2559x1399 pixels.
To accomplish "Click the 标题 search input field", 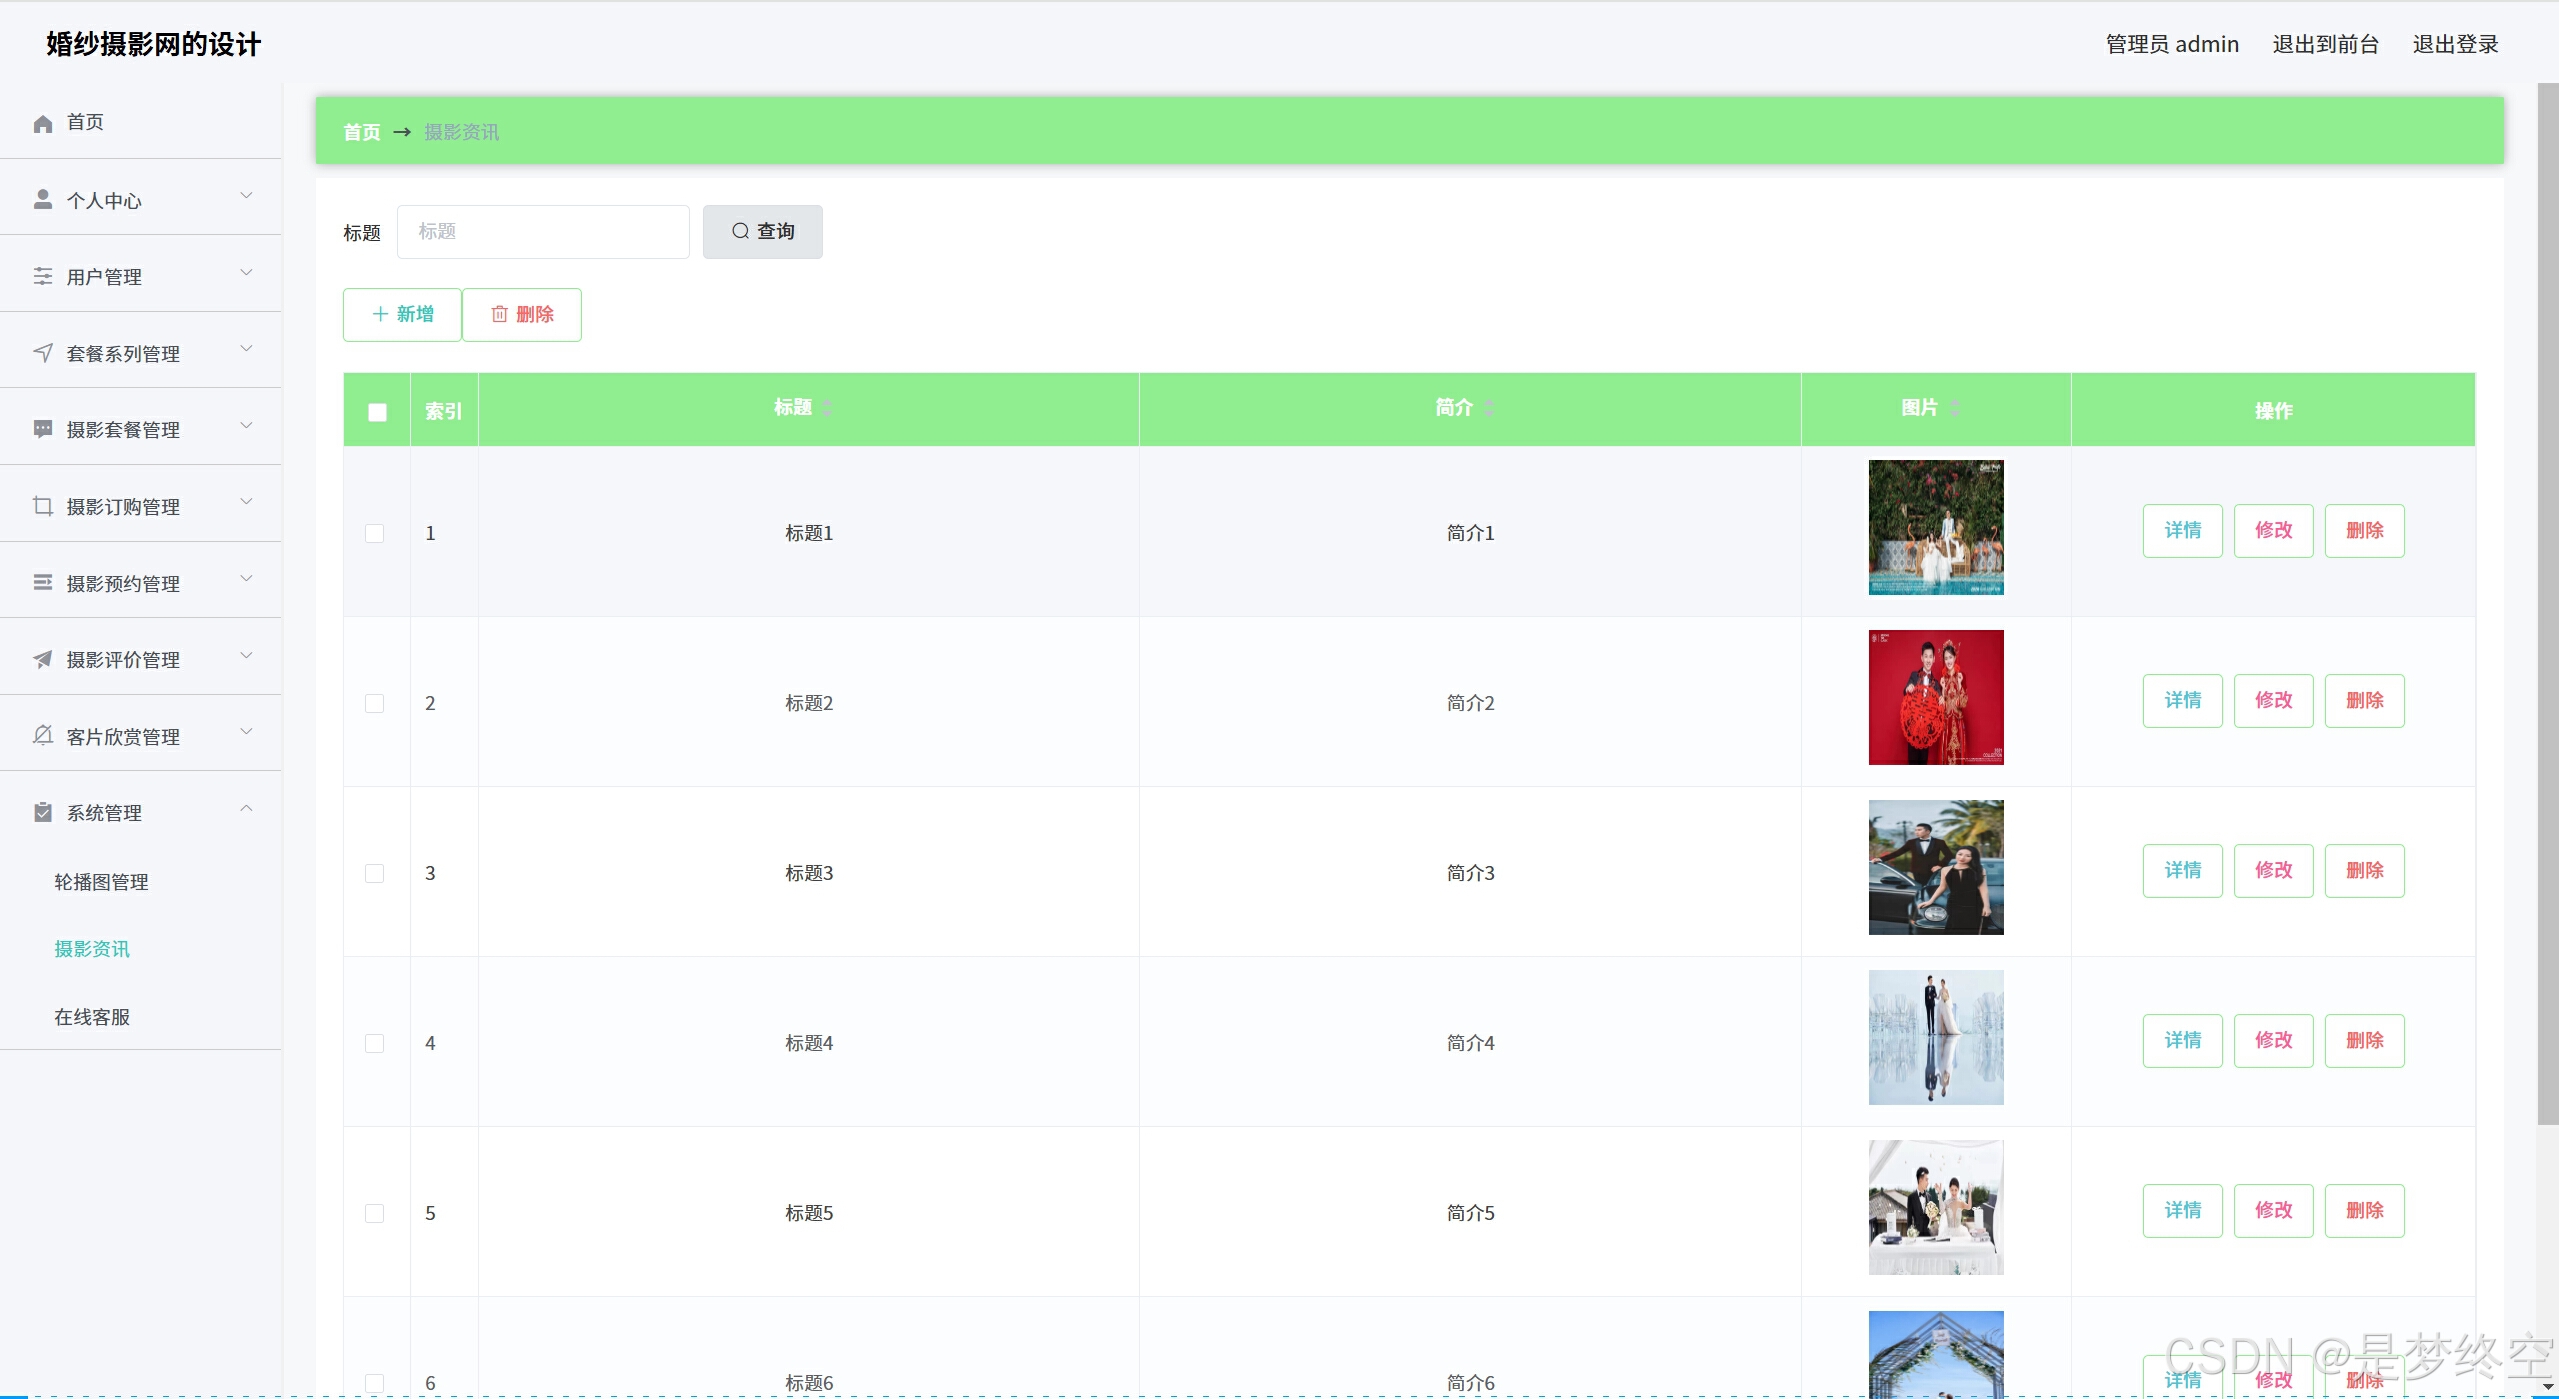I will 543,232.
